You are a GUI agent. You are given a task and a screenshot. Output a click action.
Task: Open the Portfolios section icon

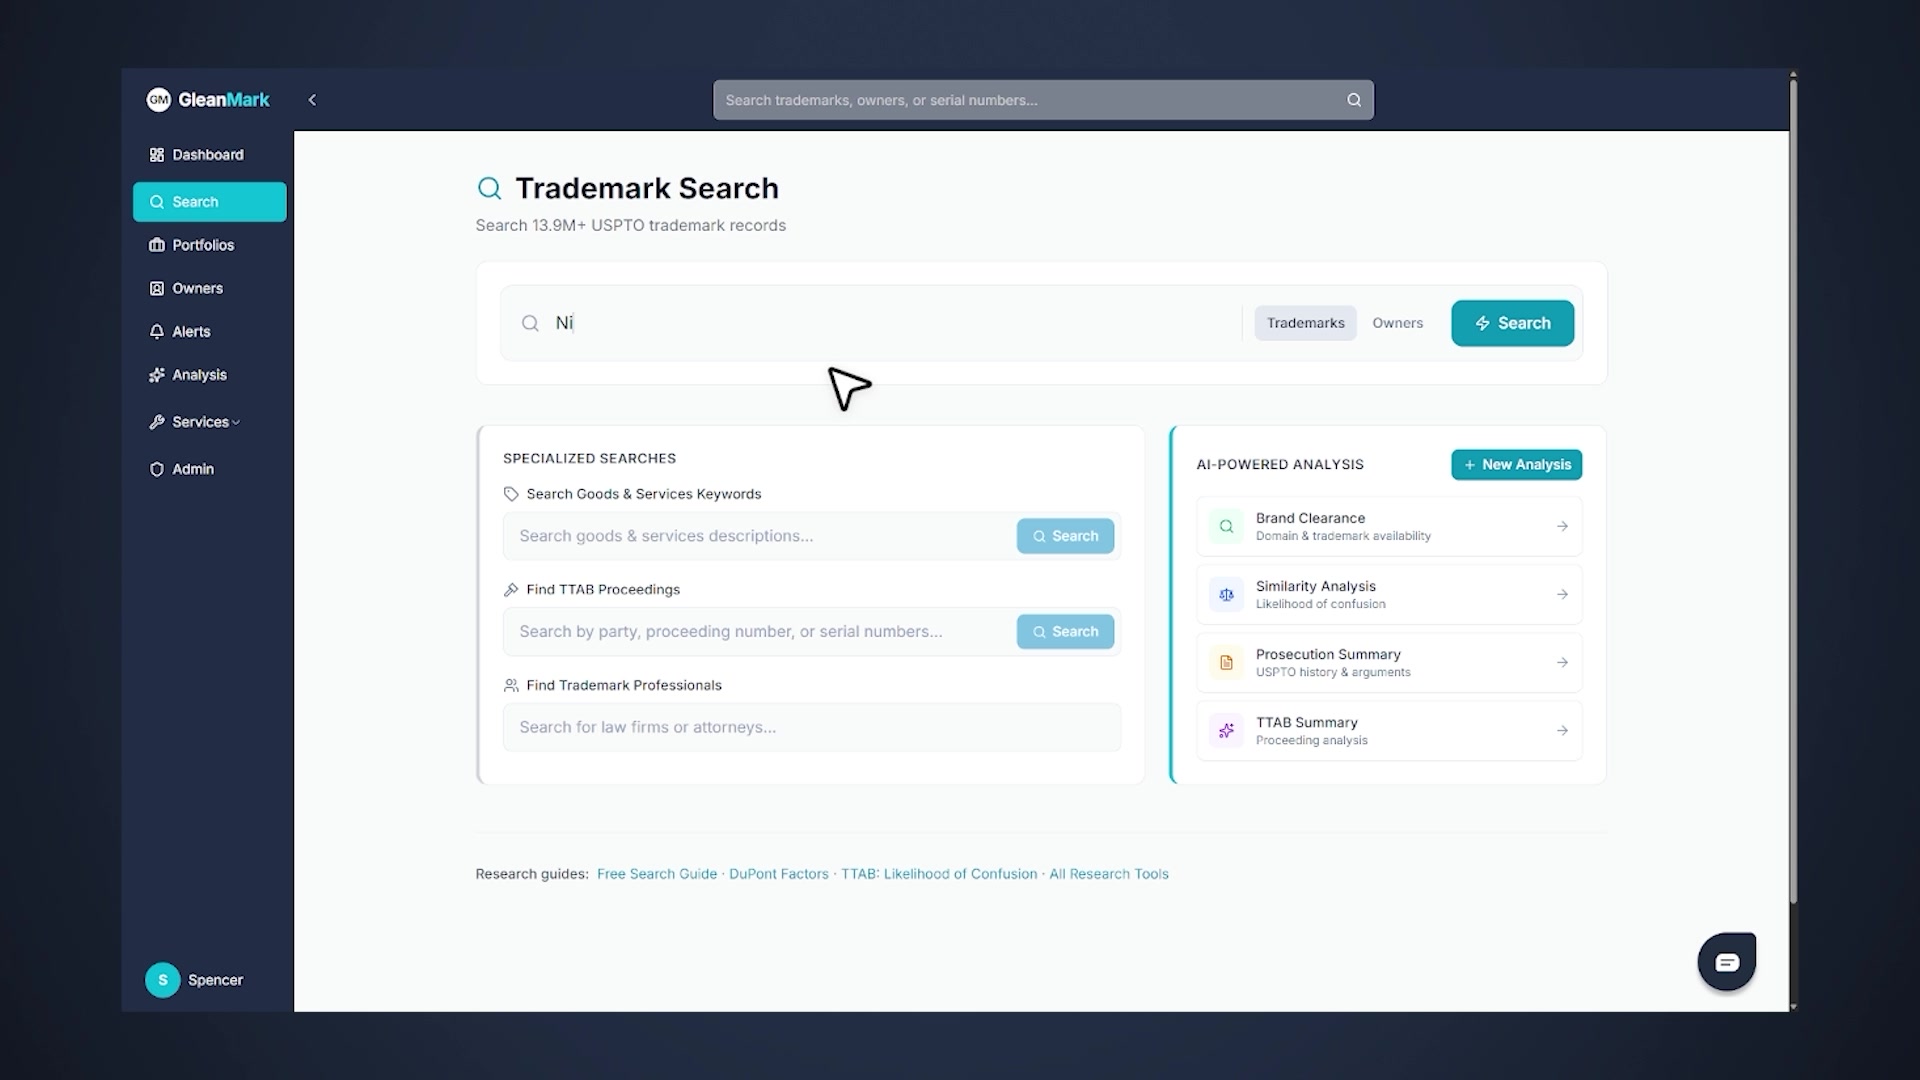[157, 245]
